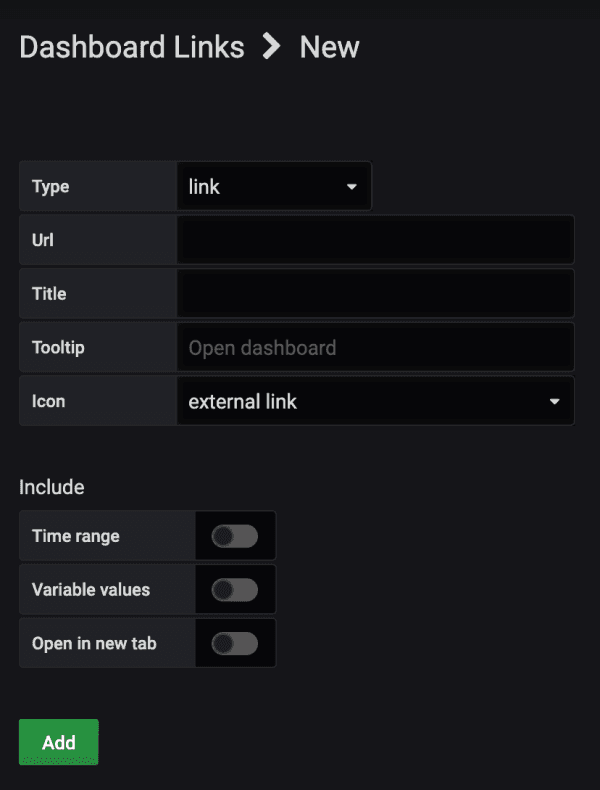The width and height of the screenshot is (600, 790).
Task: Toggle Variable values switch on
Action: [x=235, y=590]
